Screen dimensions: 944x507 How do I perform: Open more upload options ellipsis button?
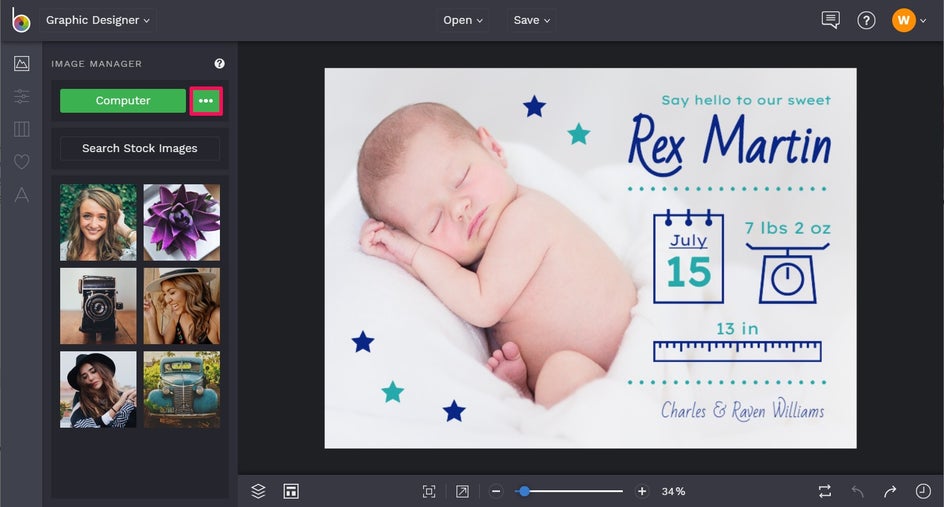pos(206,101)
